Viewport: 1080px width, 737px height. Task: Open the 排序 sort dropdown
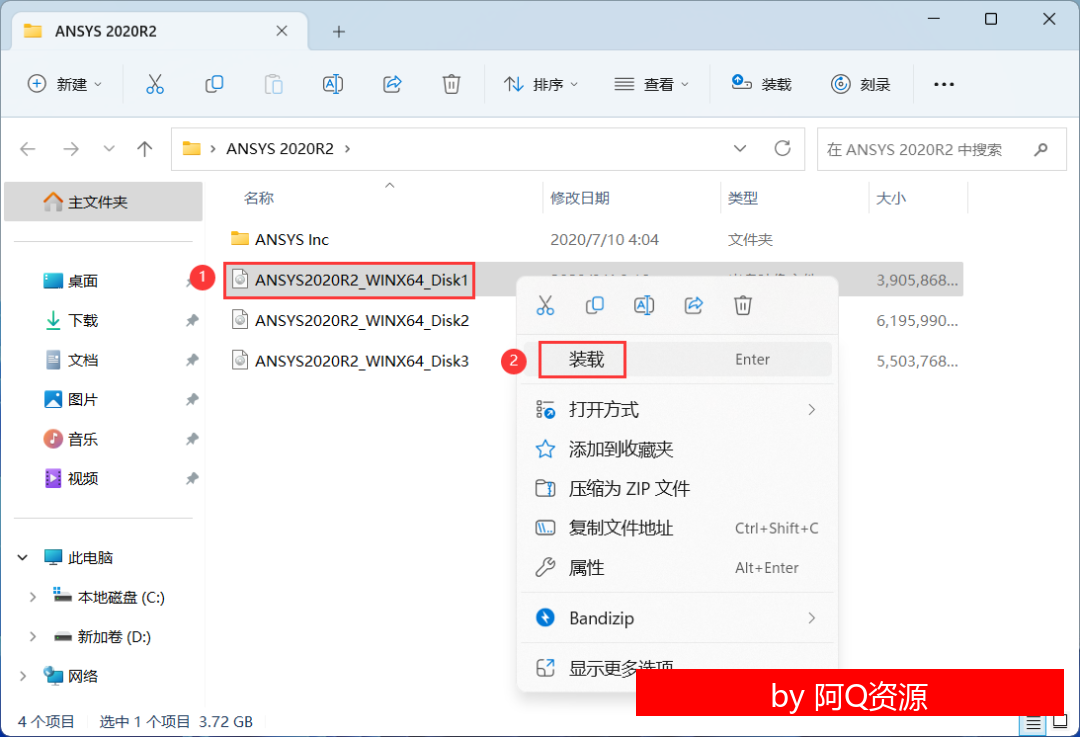click(541, 84)
